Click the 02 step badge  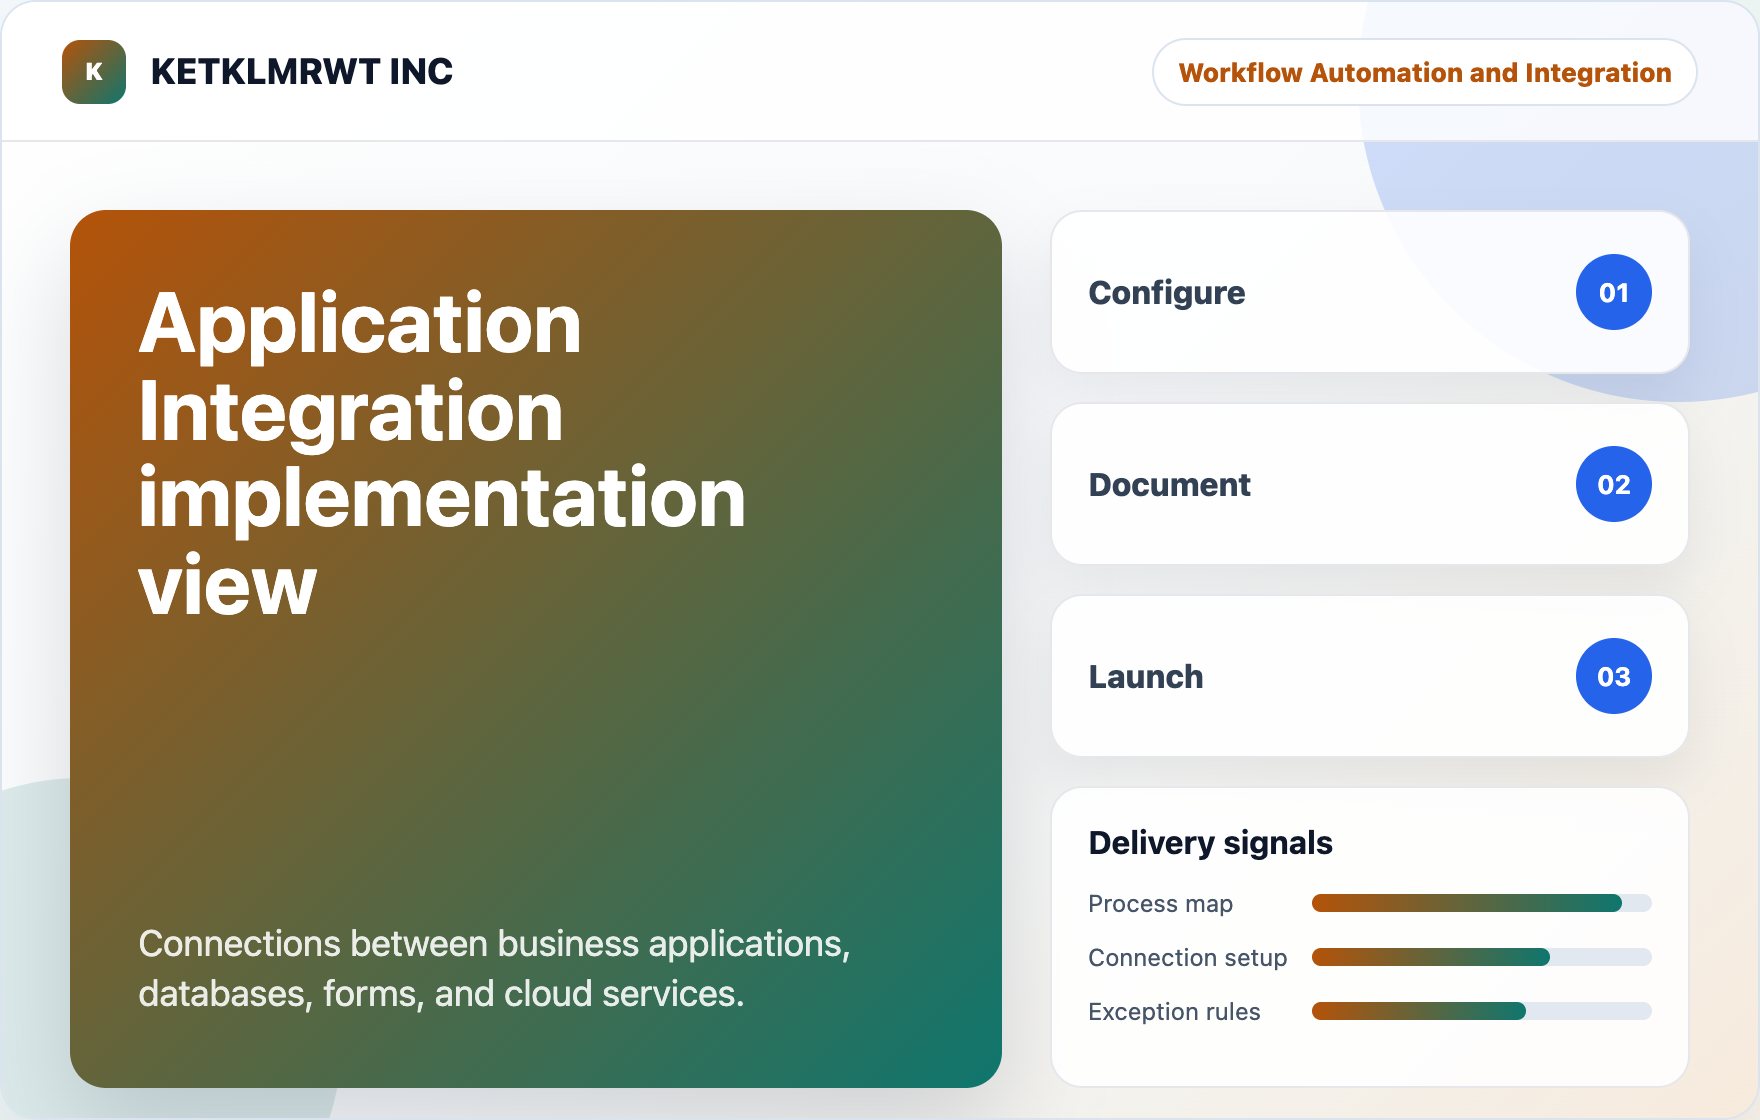pyautogui.click(x=1614, y=484)
